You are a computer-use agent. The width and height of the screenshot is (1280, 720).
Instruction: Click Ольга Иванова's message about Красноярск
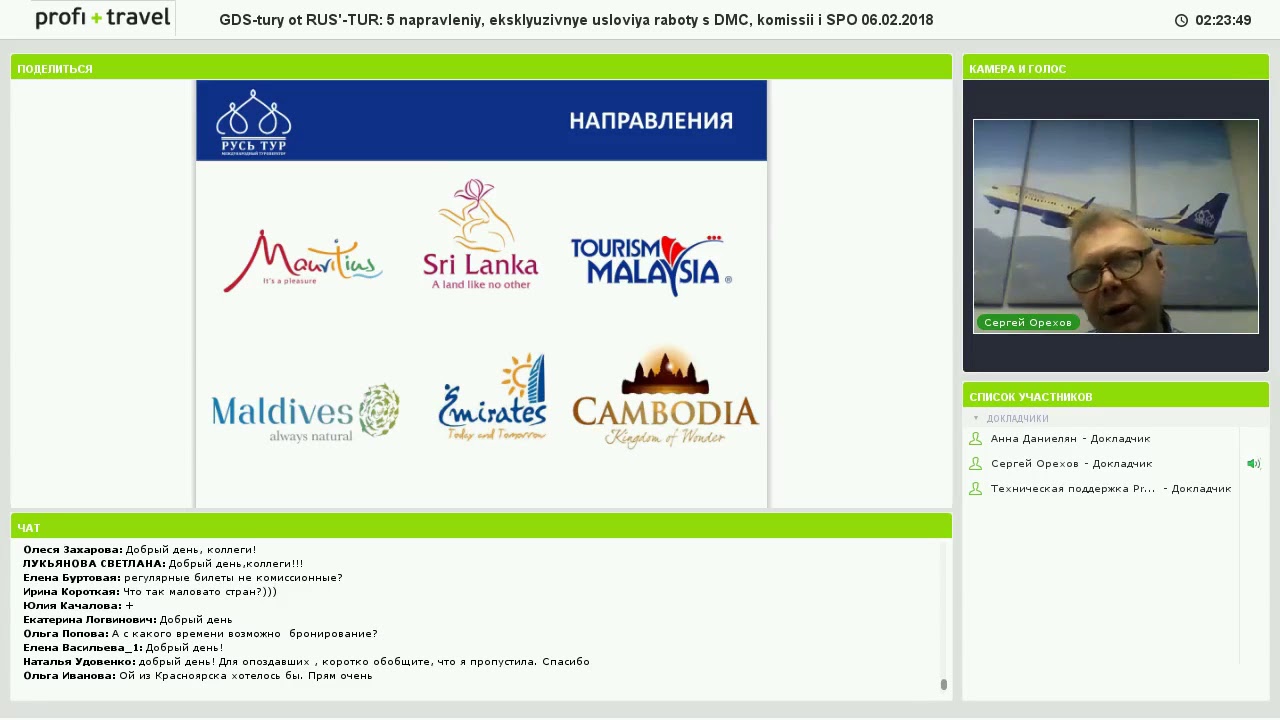(x=198, y=676)
